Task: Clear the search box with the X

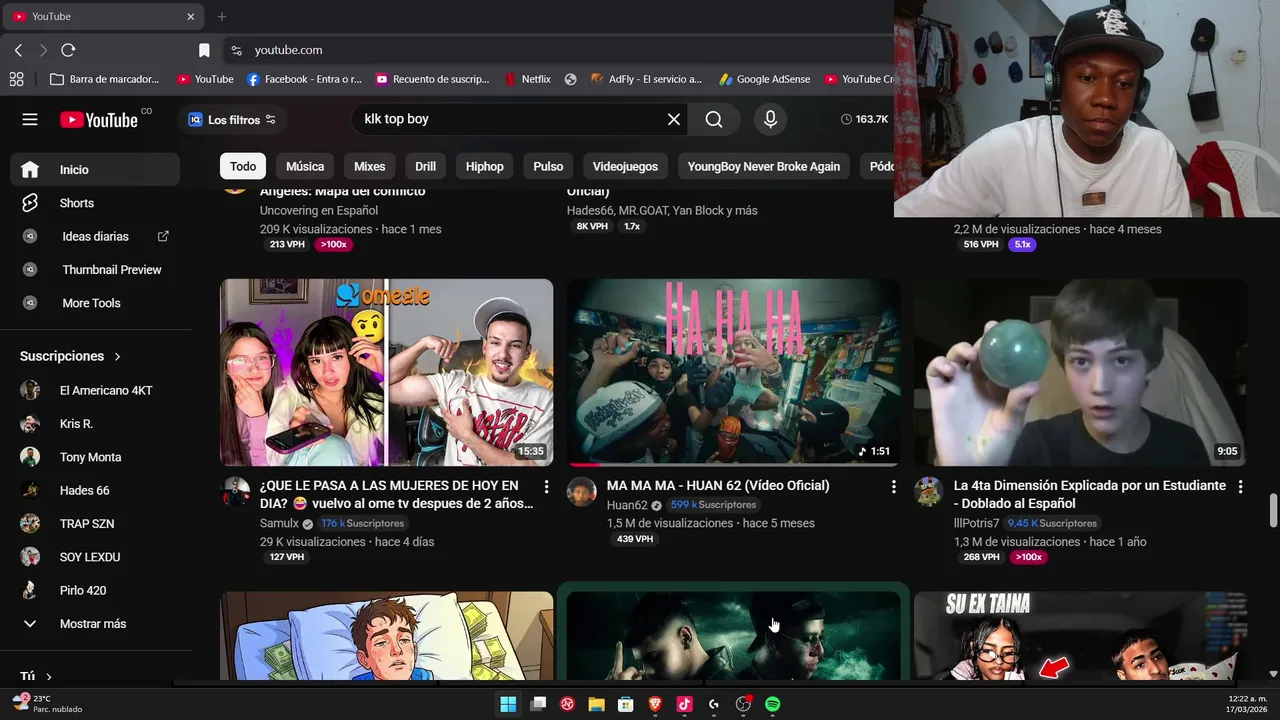Action: tap(674, 119)
